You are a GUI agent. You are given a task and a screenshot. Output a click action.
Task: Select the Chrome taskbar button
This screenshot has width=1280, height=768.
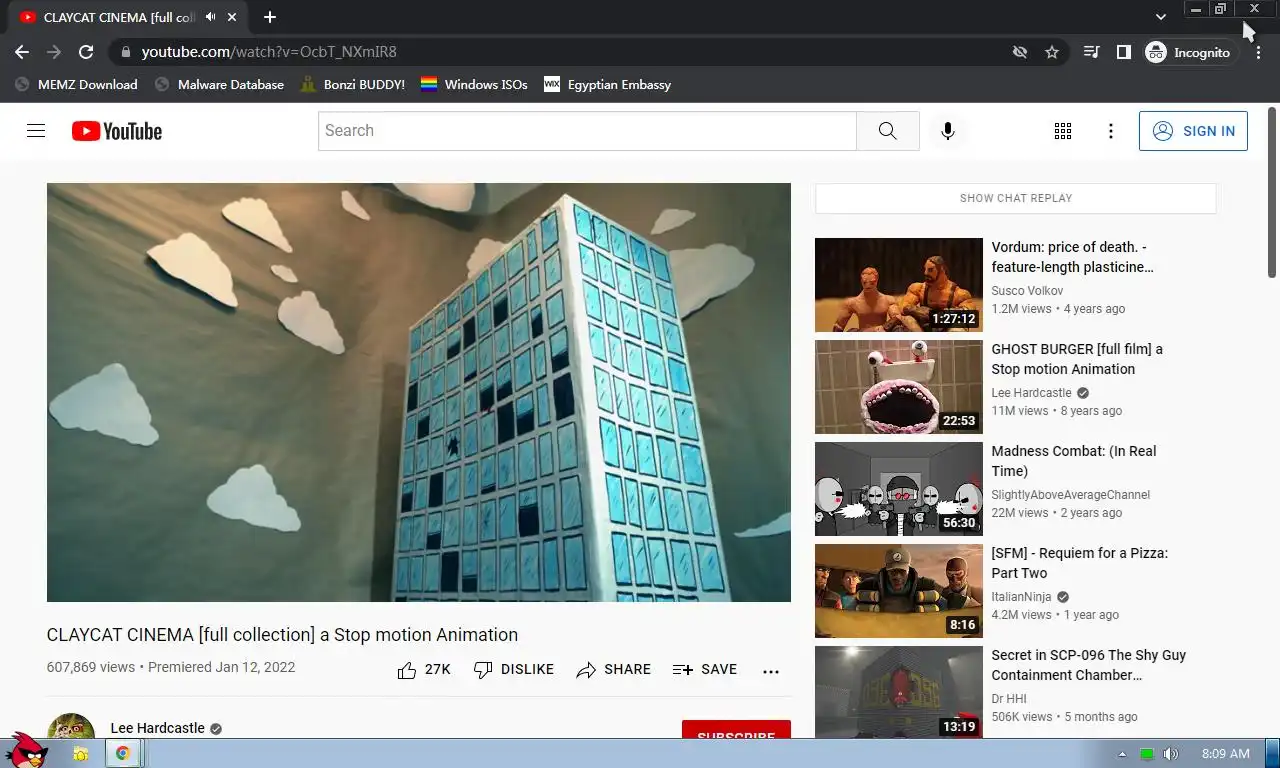click(123, 754)
